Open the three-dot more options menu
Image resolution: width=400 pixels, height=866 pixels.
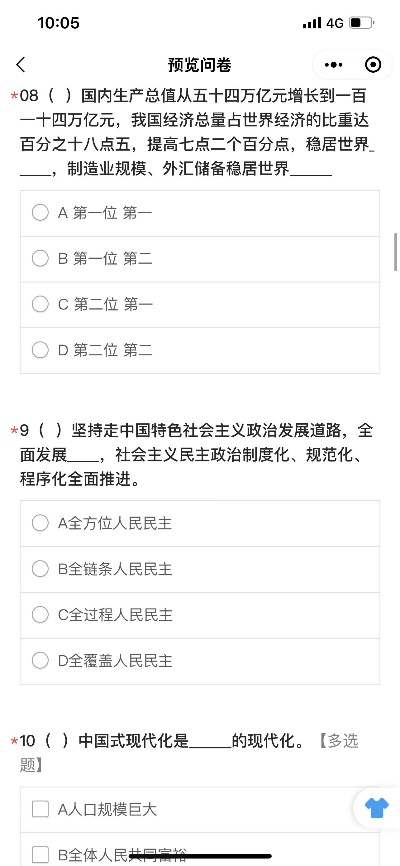pyautogui.click(x=333, y=65)
